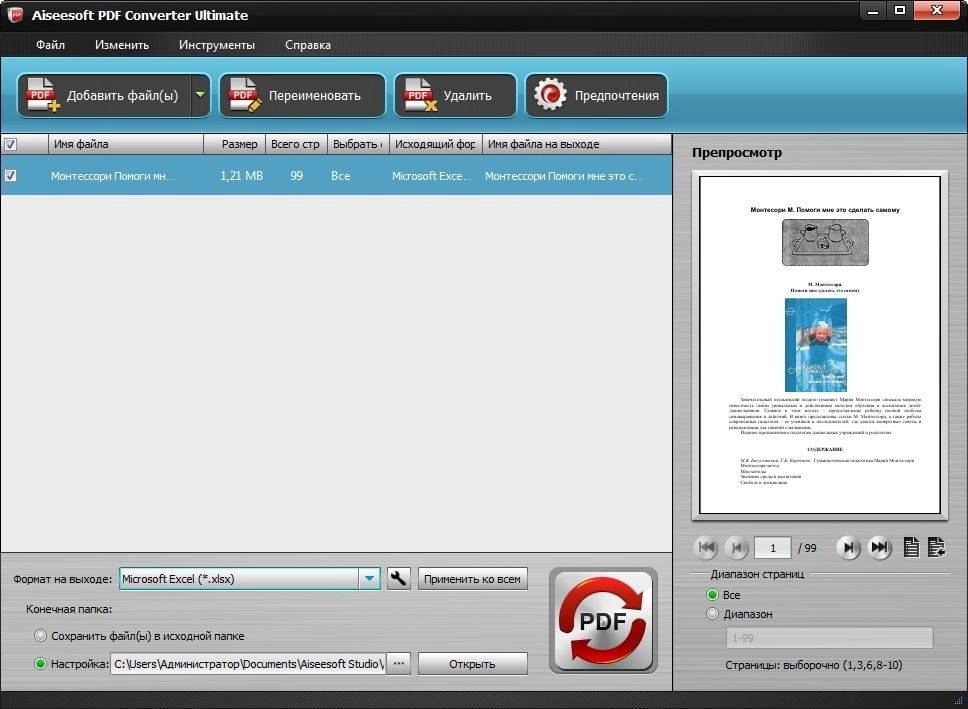Go to first page in preview
This screenshot has height=709, width=968.
point(707,547)
